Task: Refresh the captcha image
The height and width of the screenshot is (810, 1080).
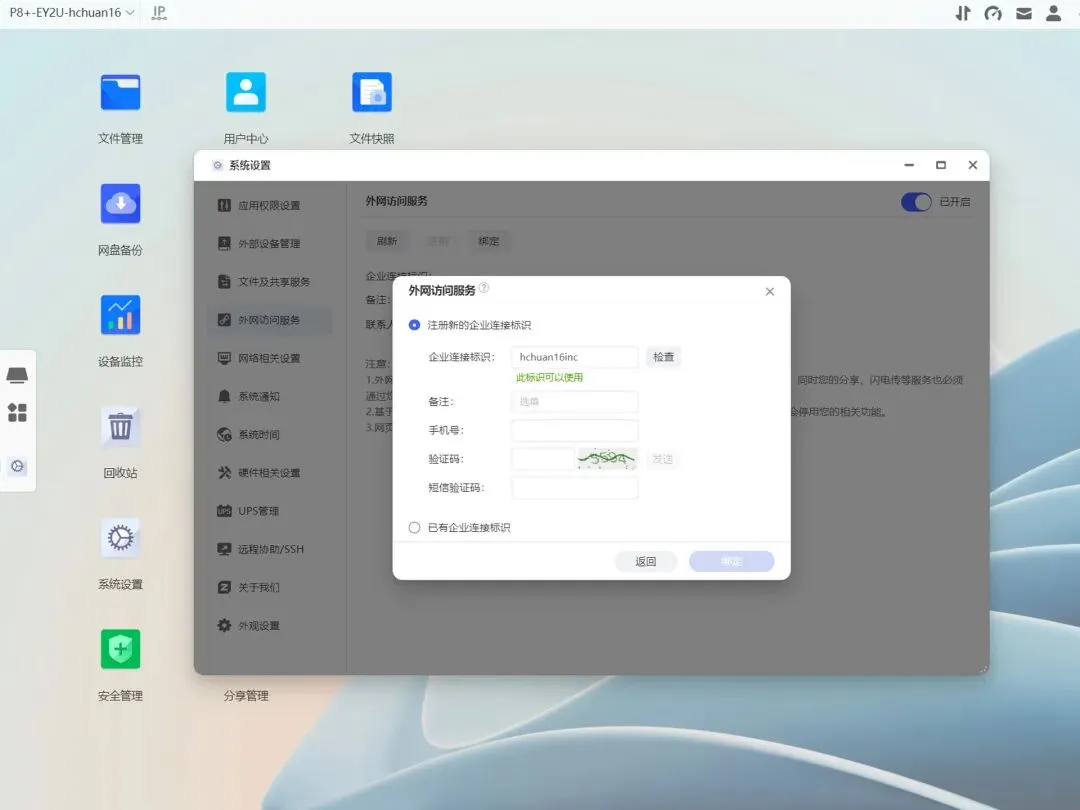Action: point(607,459)
